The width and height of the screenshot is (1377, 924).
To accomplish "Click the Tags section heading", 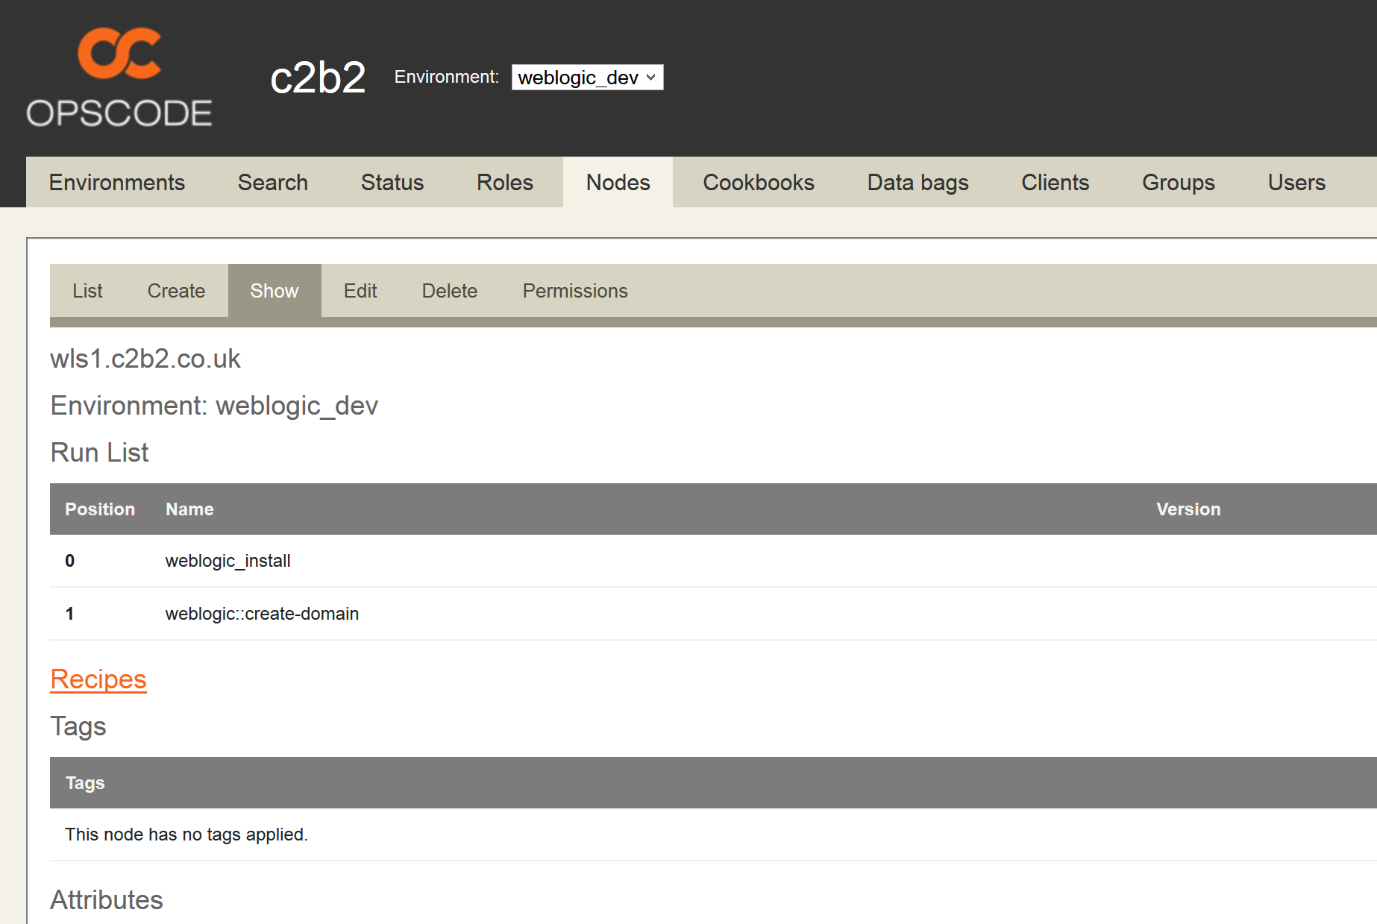I will 78,726.
